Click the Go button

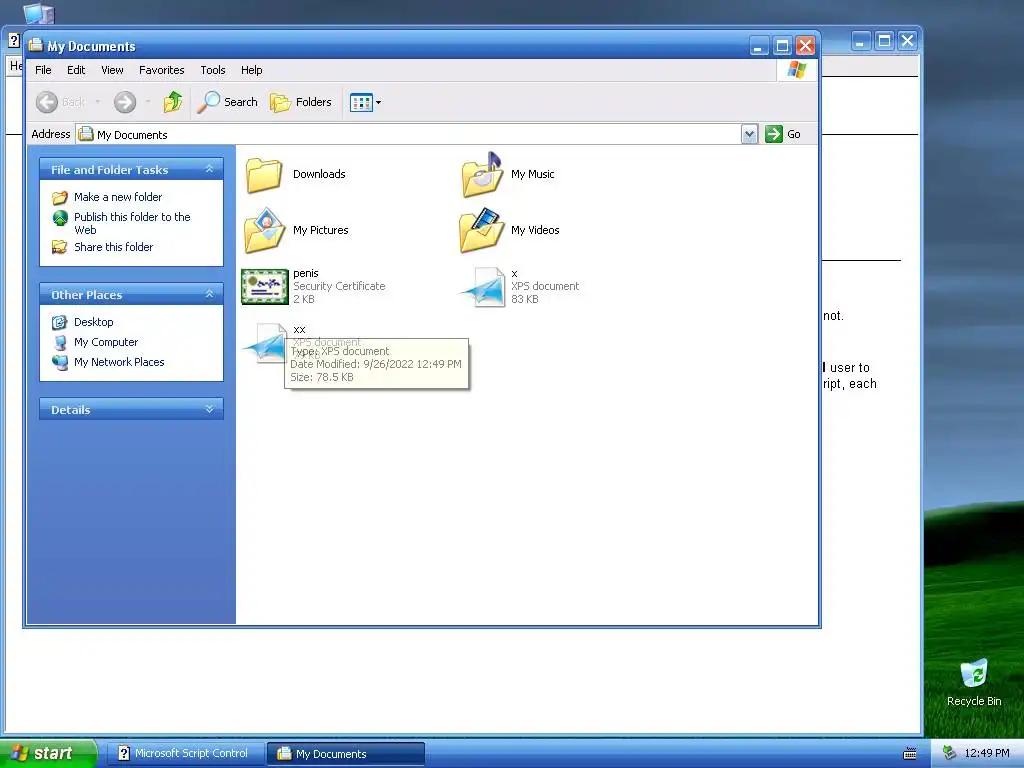coord(783,134)
